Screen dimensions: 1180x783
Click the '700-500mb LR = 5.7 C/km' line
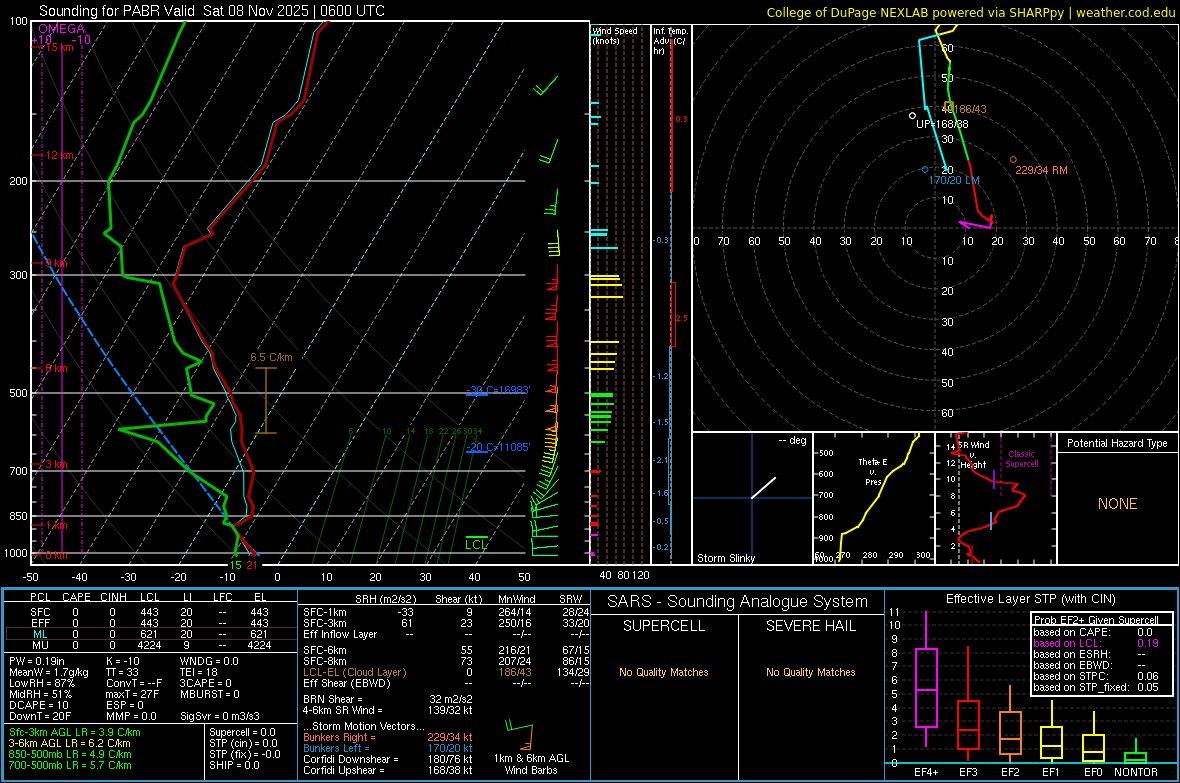coord(70,765)
